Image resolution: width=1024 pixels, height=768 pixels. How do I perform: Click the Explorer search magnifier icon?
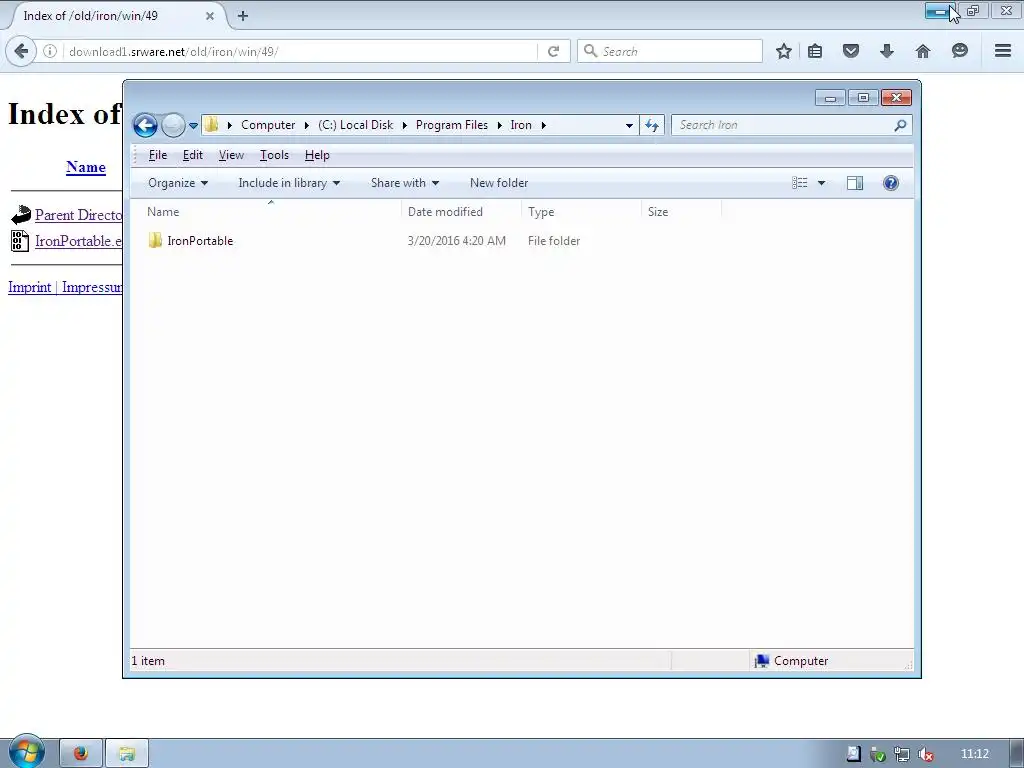point(900,125)
